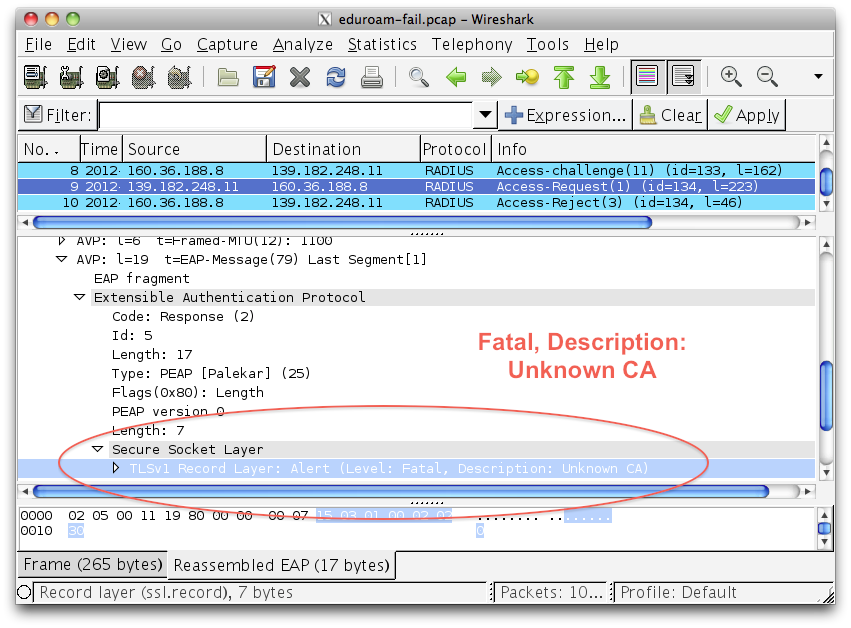Go forward in packet history arrow
The image size is (851, 628).
[x=491, y=77]
